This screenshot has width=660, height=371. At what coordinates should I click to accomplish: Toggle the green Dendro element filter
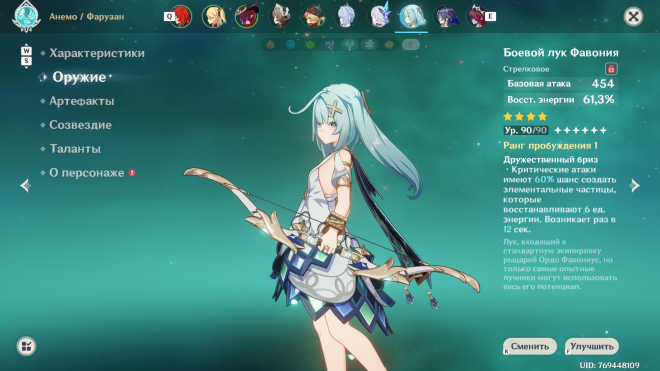310,44
